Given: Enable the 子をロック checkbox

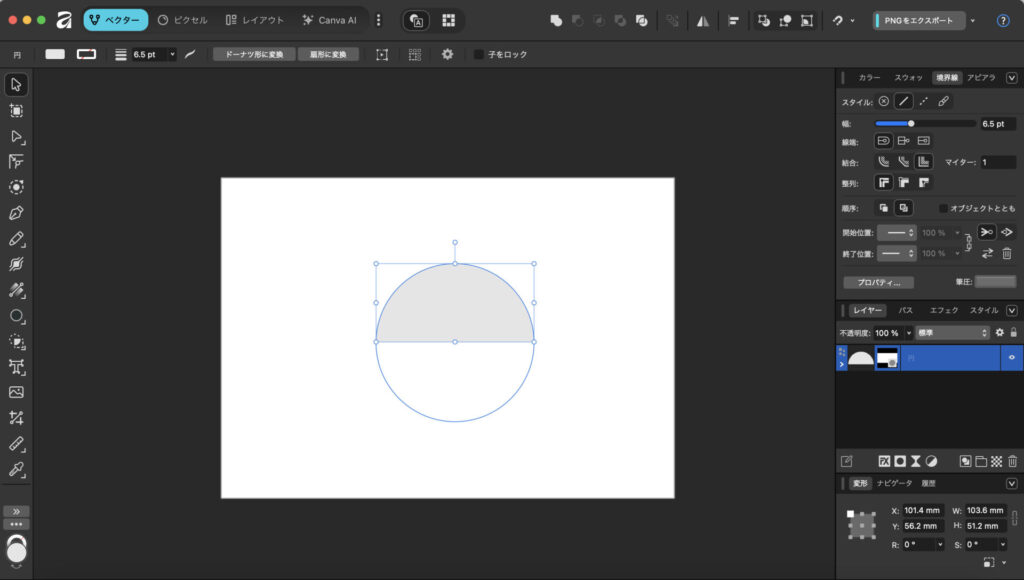Looking at the screenshot, I should pos(479,54).
